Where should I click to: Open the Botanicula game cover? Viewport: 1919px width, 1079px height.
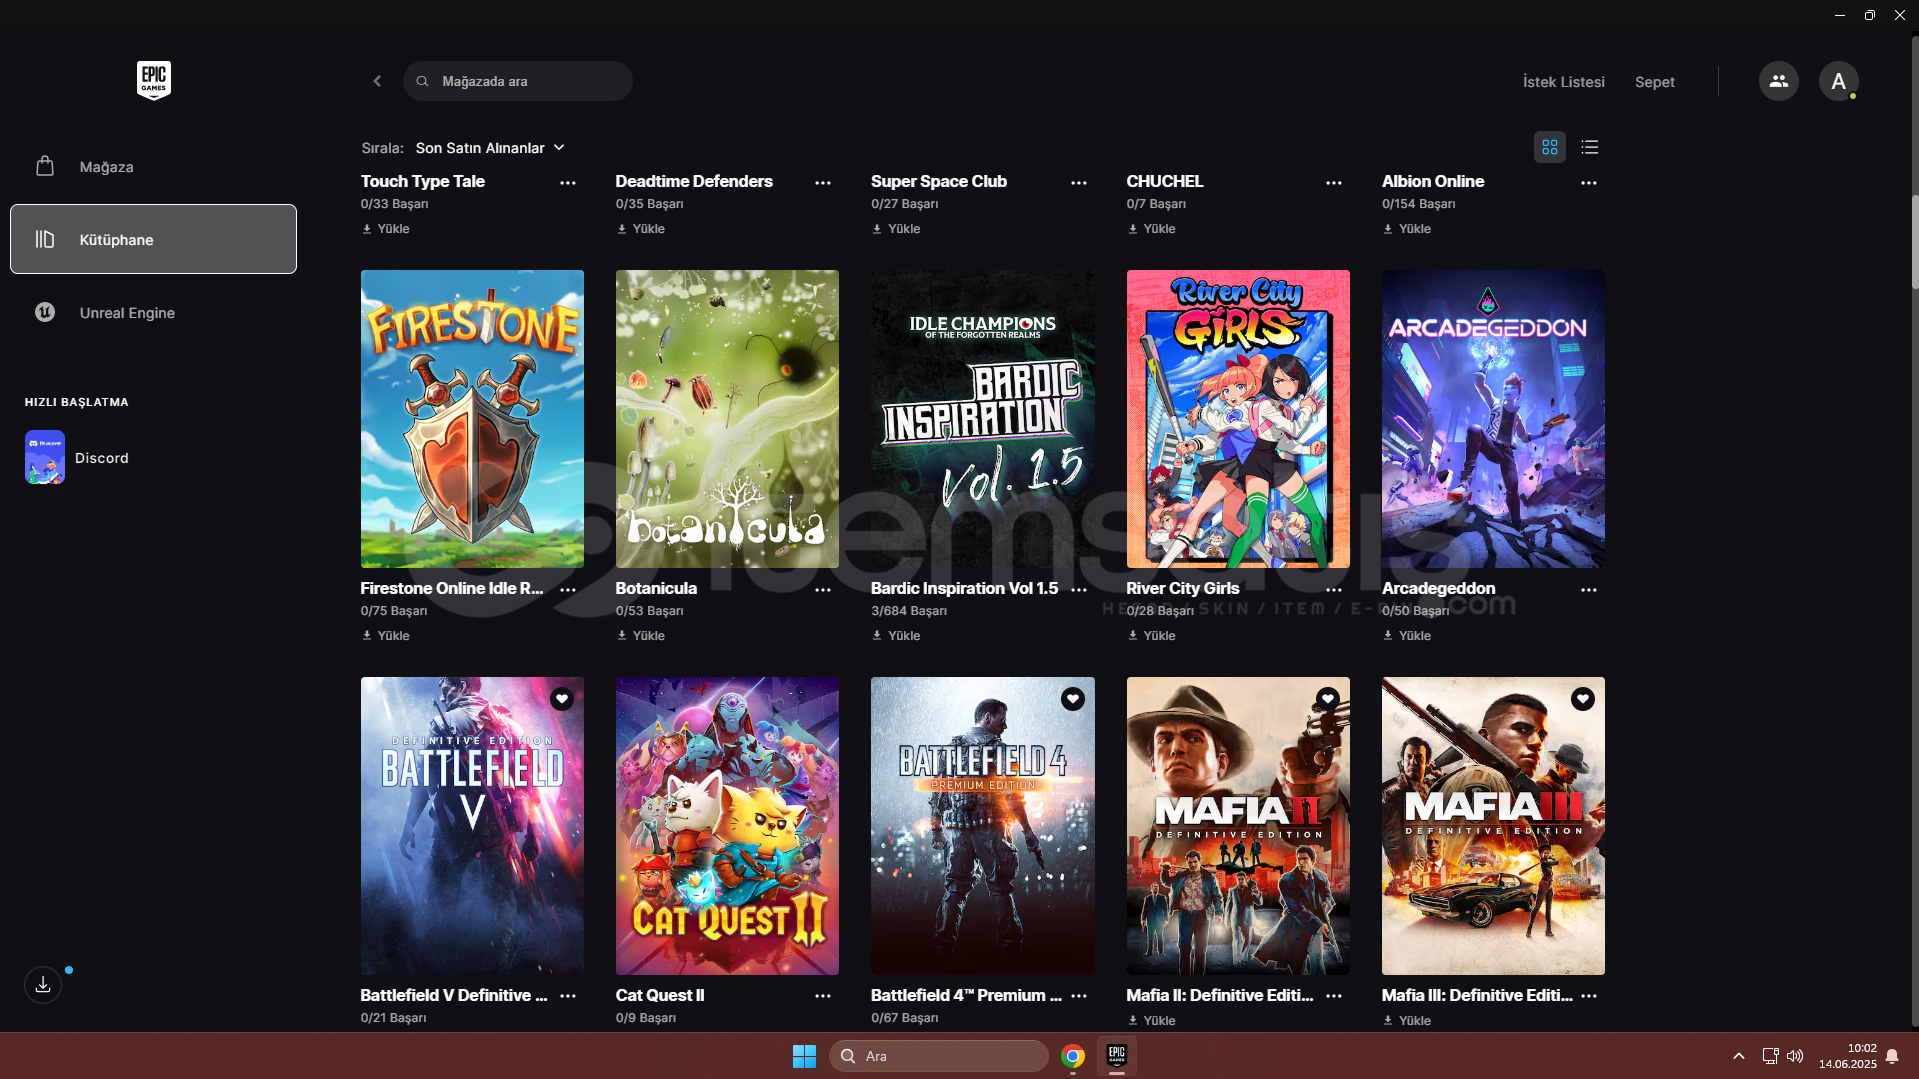[x=727, y=419]
